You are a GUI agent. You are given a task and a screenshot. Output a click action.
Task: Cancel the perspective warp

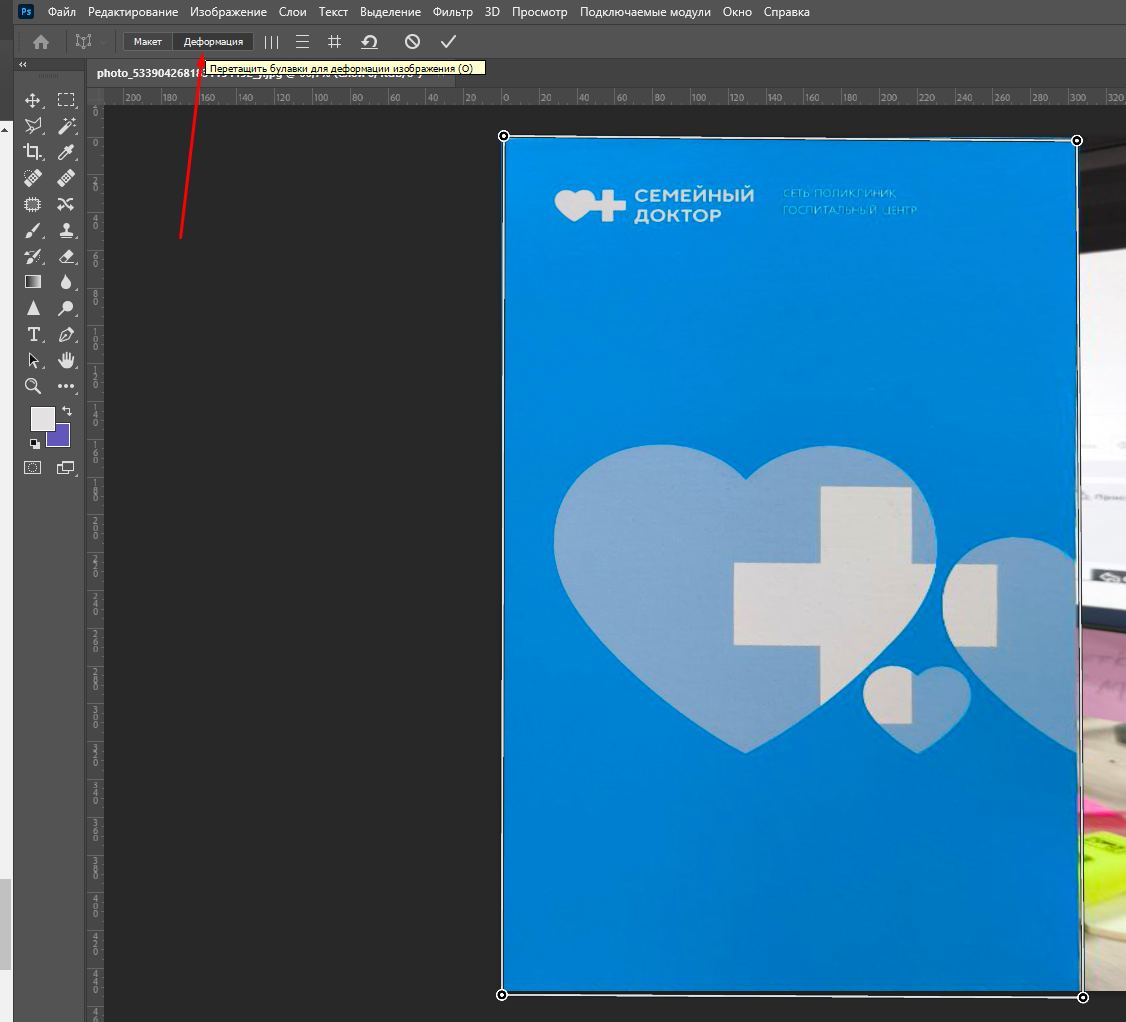click(412, 42)
